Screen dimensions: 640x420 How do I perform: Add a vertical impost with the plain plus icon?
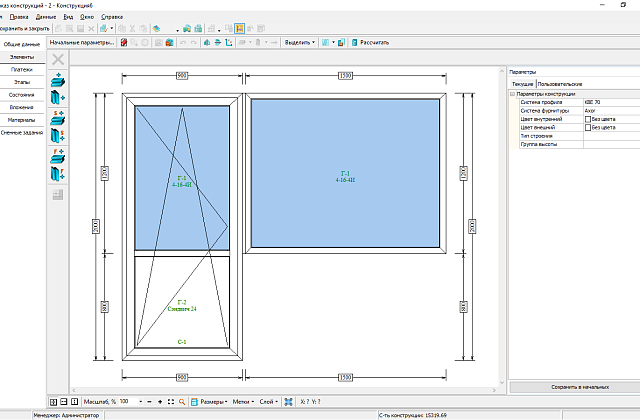tap(58, 98)
